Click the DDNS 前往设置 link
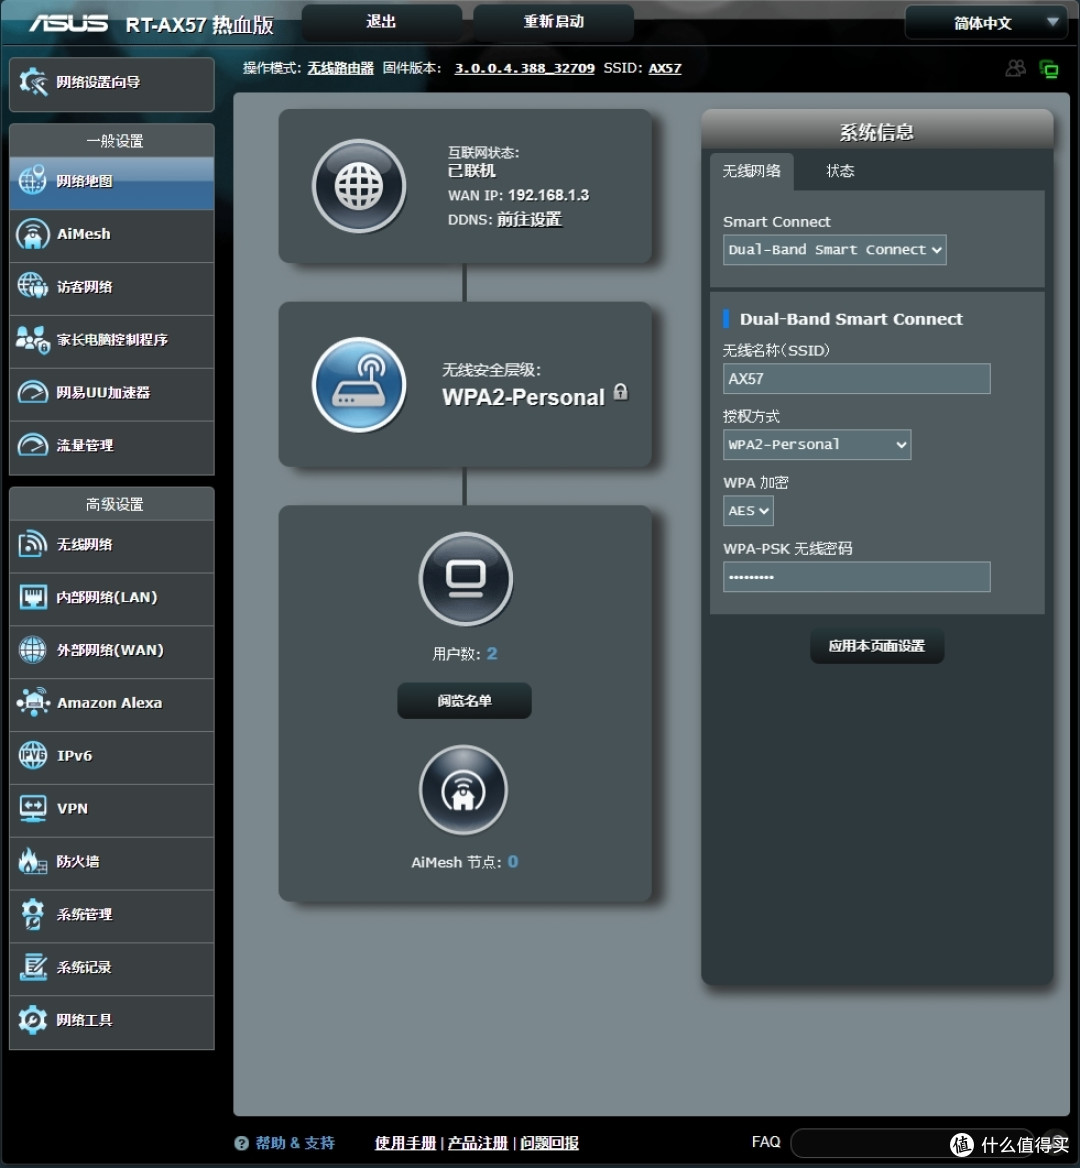This screenshot has height=1168, width=1080. click(x=529, y=220)
